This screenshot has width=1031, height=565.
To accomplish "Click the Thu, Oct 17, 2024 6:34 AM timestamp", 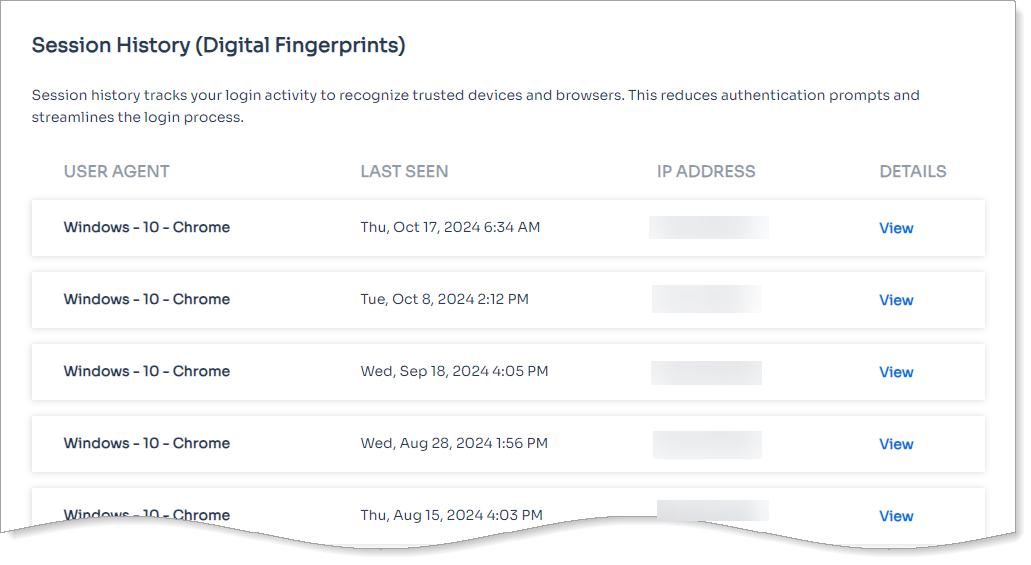I will pyautogui.click(x=450, y=227).
